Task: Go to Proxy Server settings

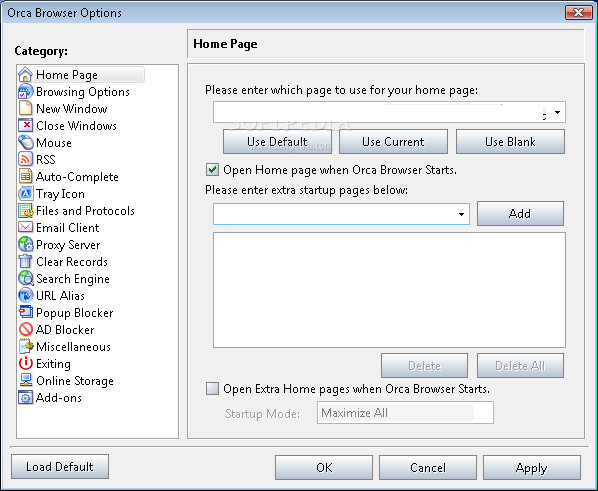Action: [x=68, y=245]
